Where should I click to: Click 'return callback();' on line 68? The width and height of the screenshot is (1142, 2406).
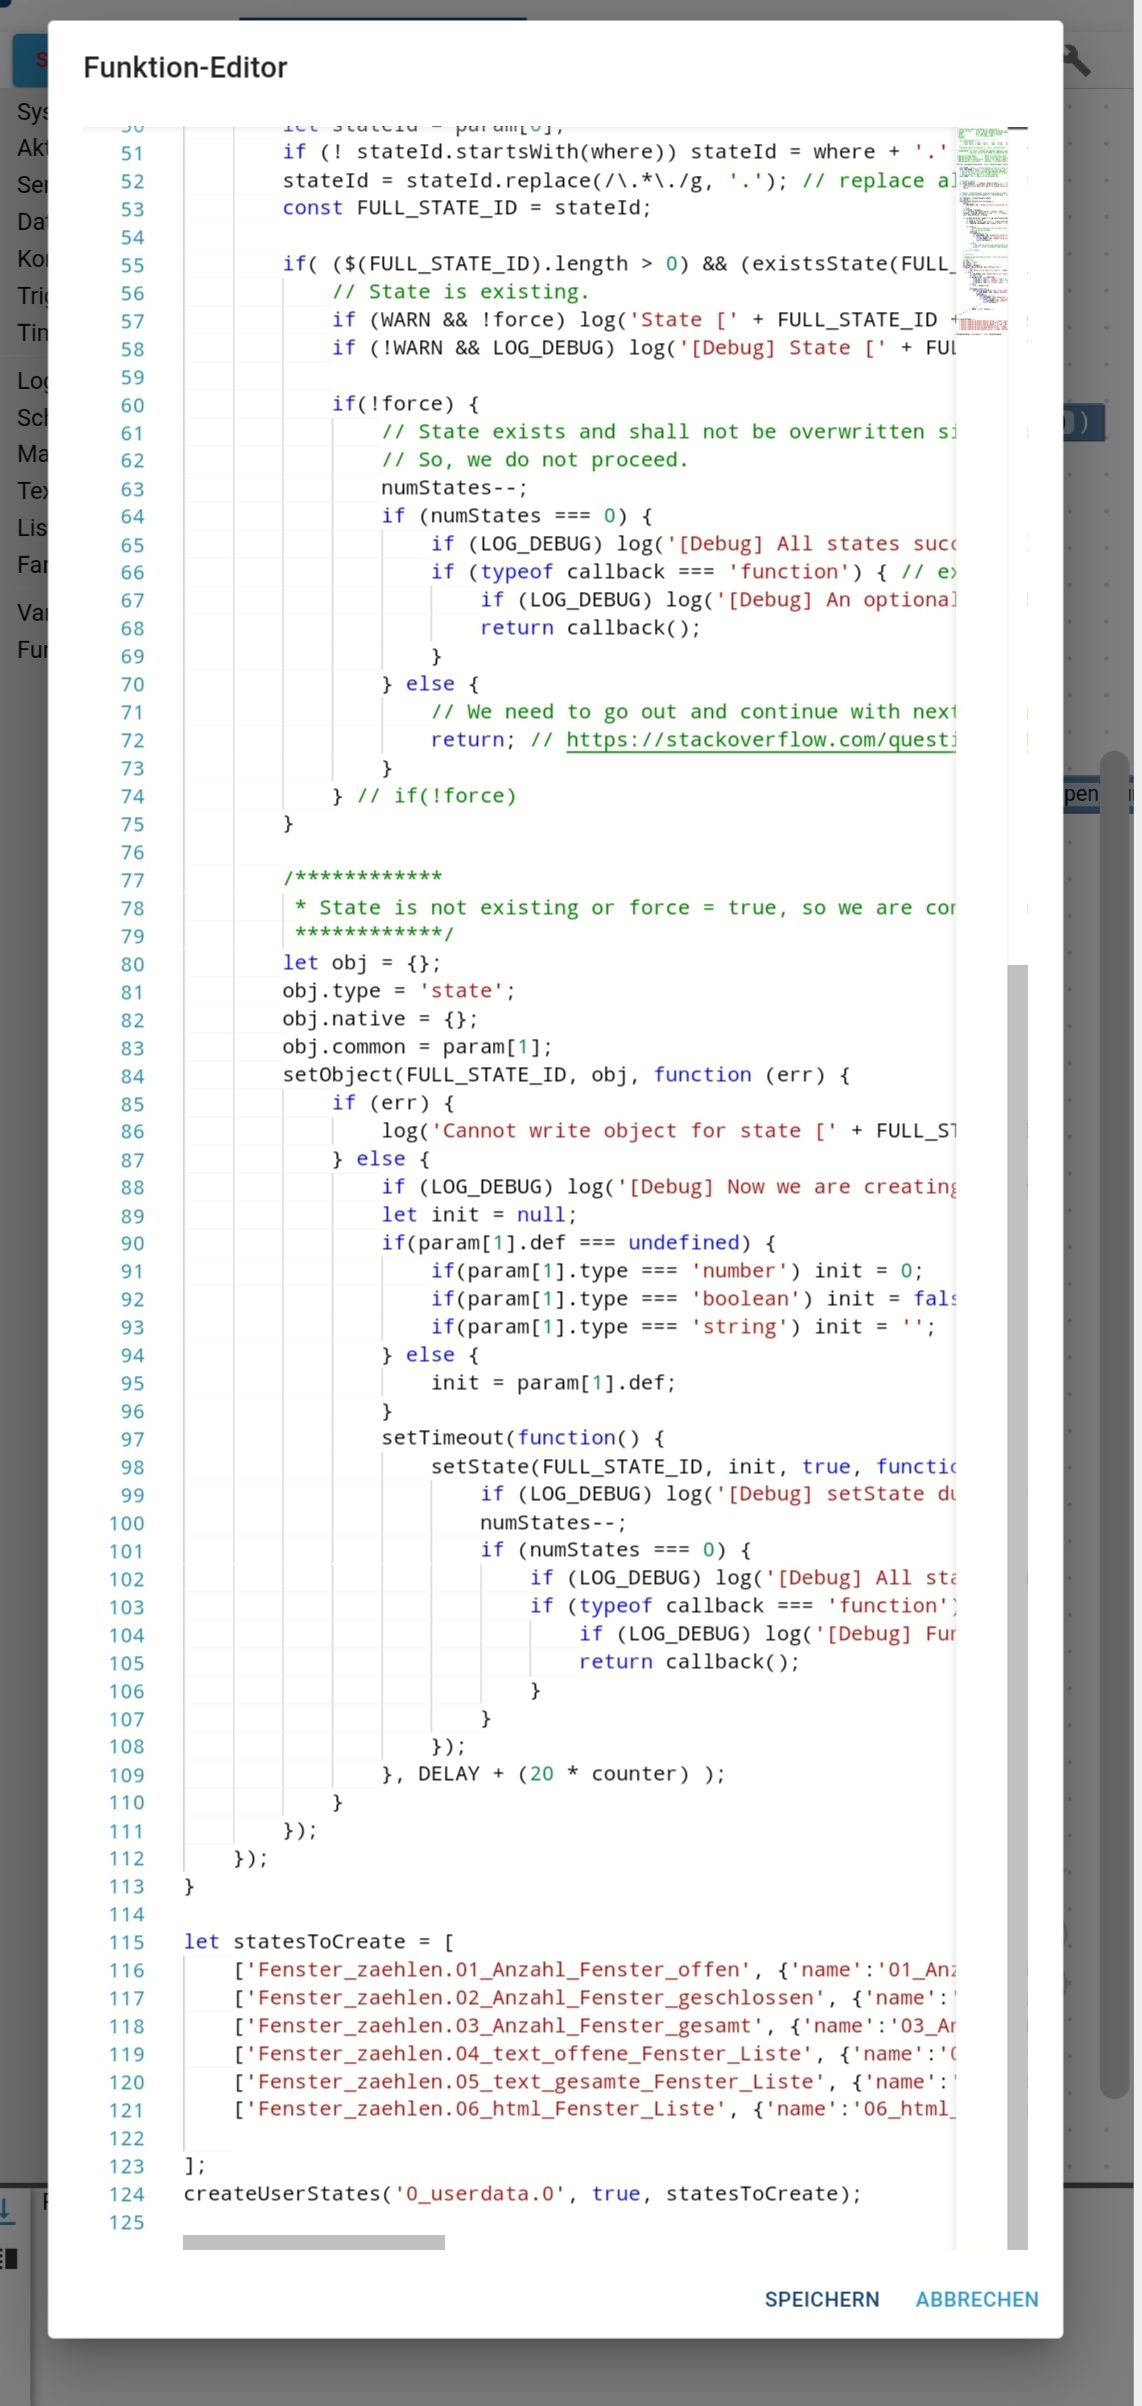590,628
